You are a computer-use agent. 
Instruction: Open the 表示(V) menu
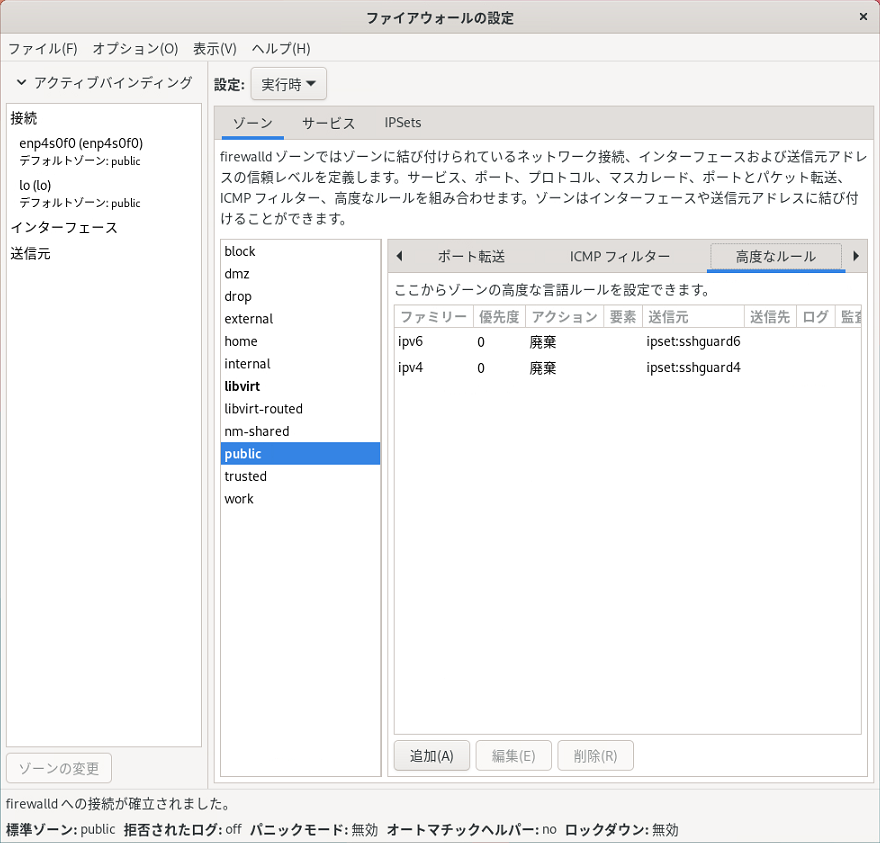click(214, 48)
